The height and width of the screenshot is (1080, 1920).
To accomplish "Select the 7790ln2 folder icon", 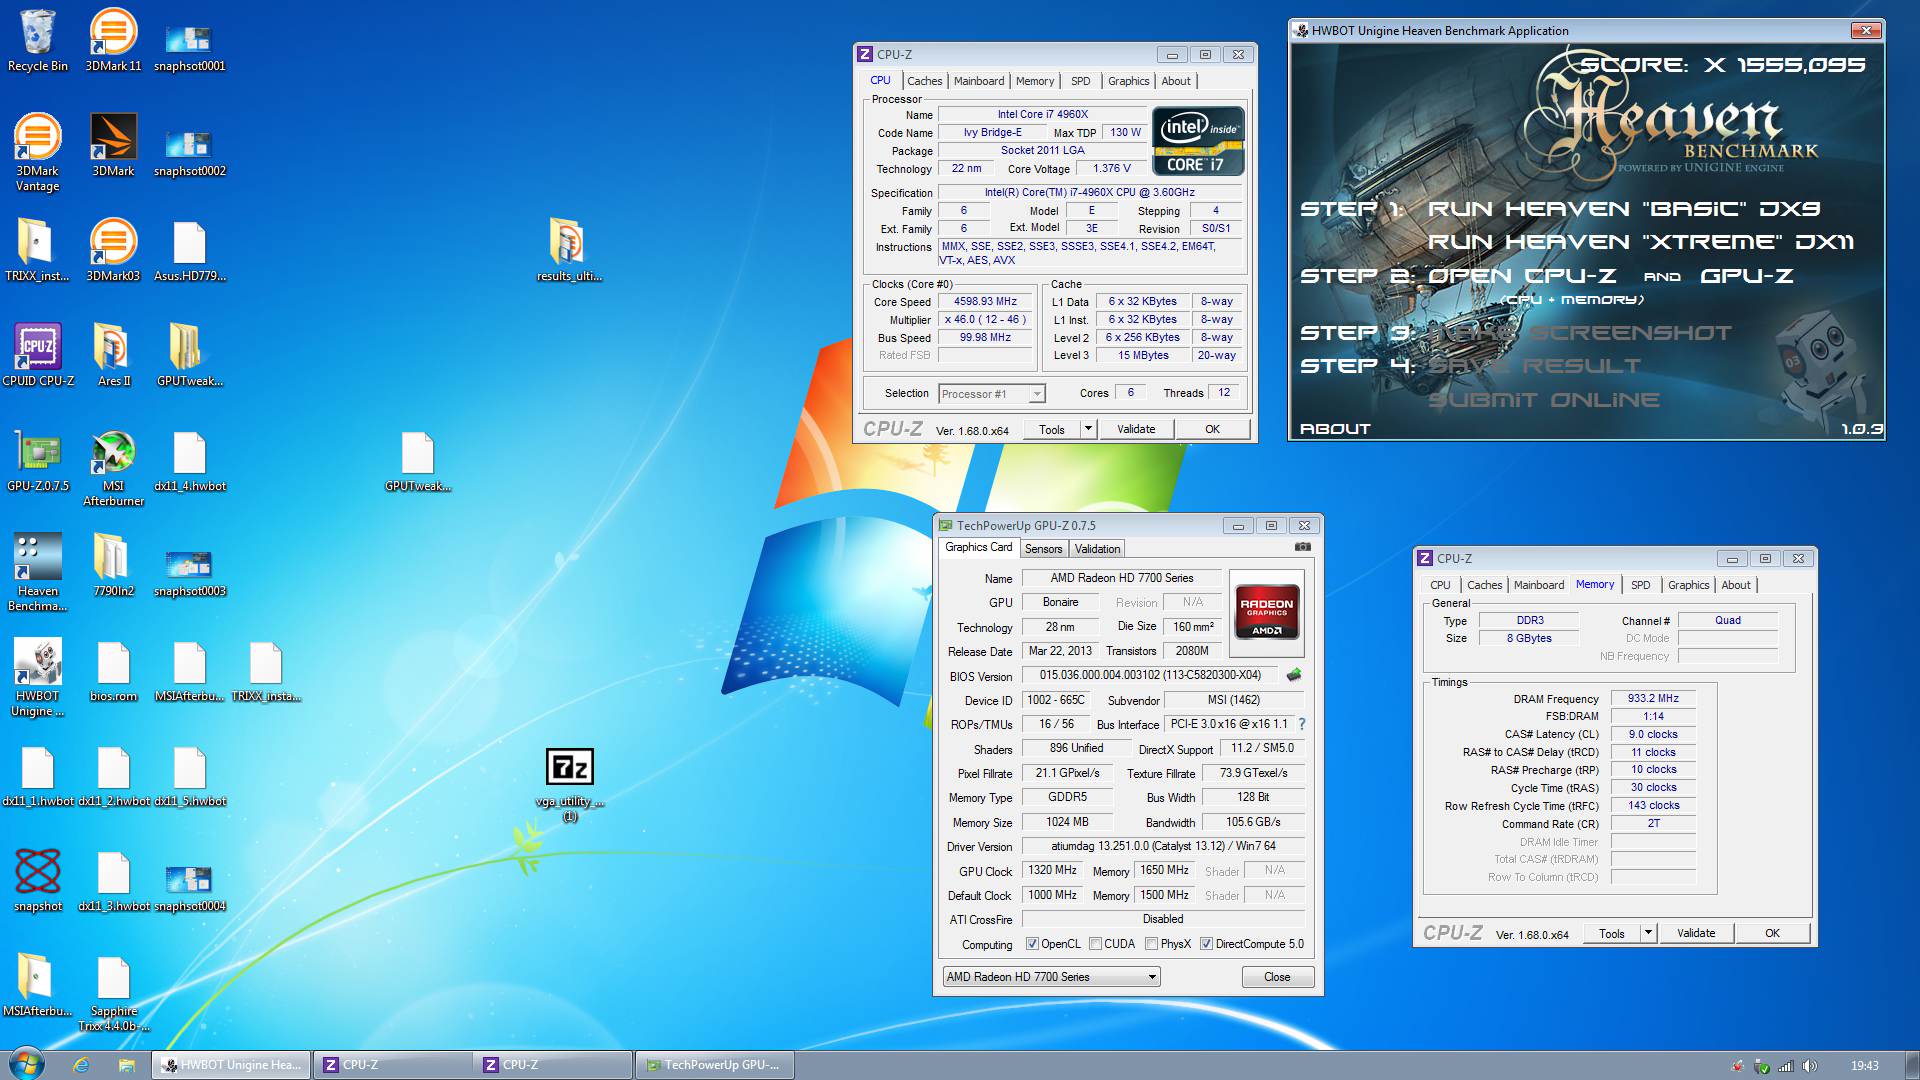I will coord(113,565).
